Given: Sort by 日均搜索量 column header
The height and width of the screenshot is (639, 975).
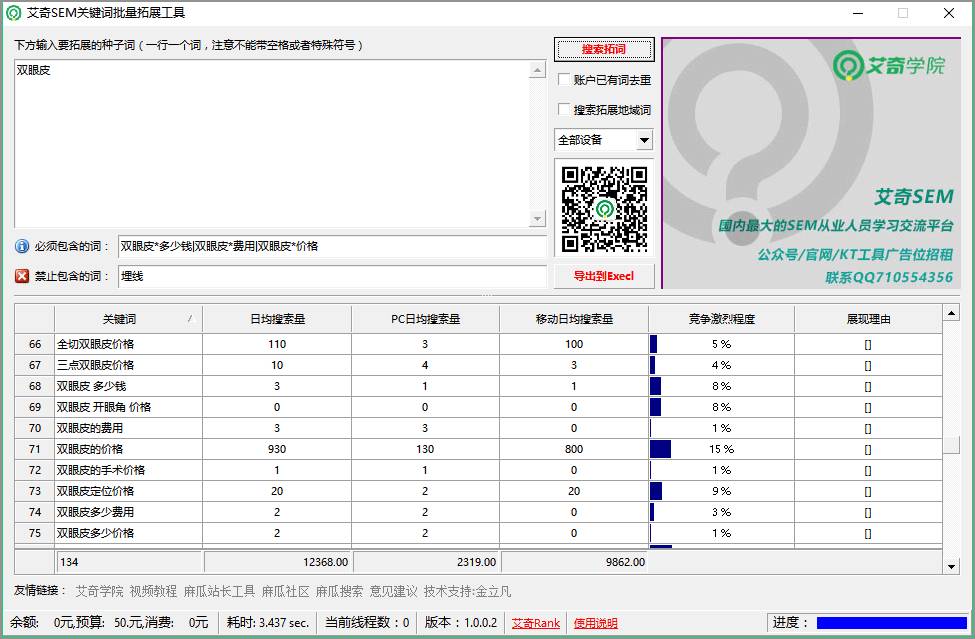Looking at the screenshot, I should (x=277, y=319).
